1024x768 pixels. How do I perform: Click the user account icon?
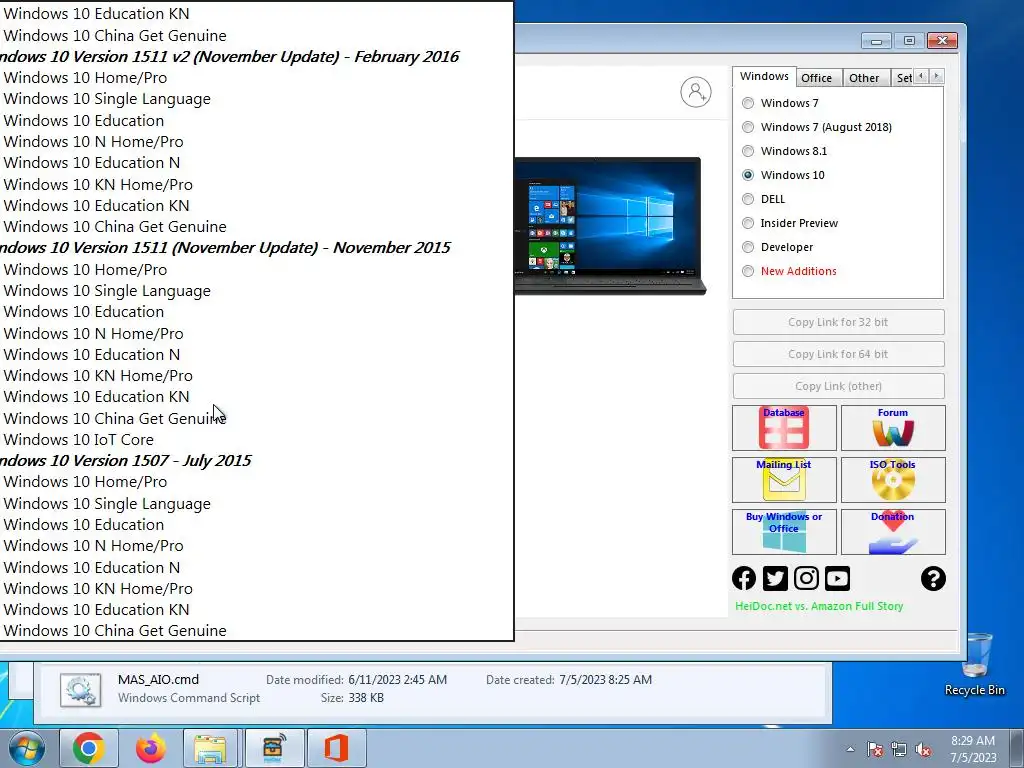coord(696,92)
